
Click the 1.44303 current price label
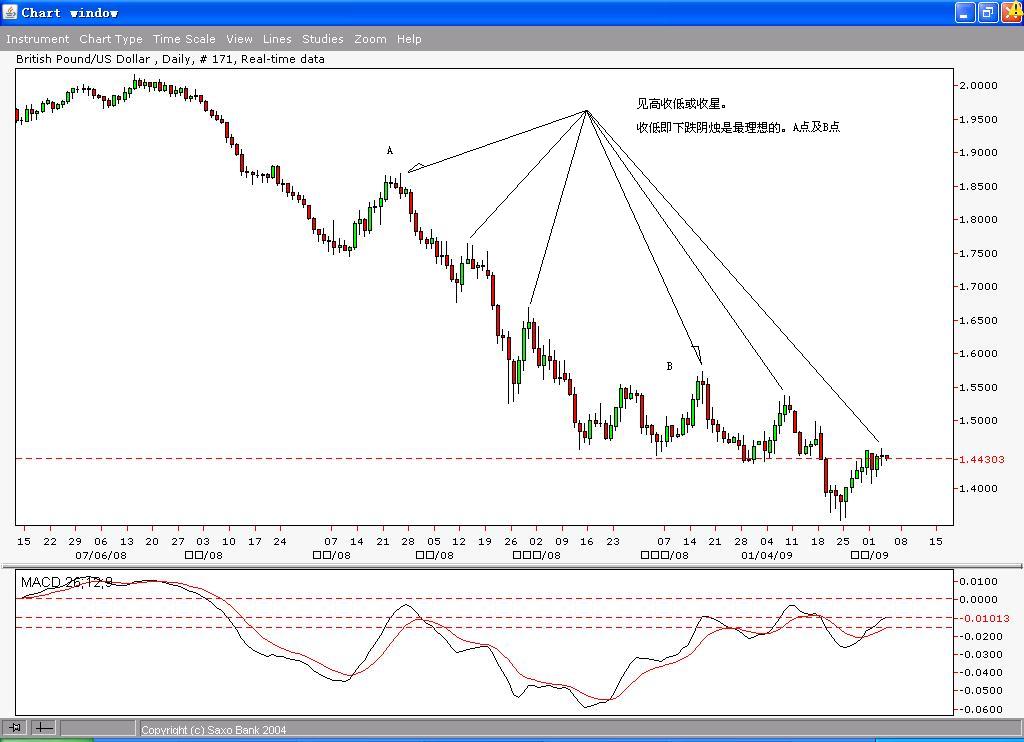[x=982, y=460]
